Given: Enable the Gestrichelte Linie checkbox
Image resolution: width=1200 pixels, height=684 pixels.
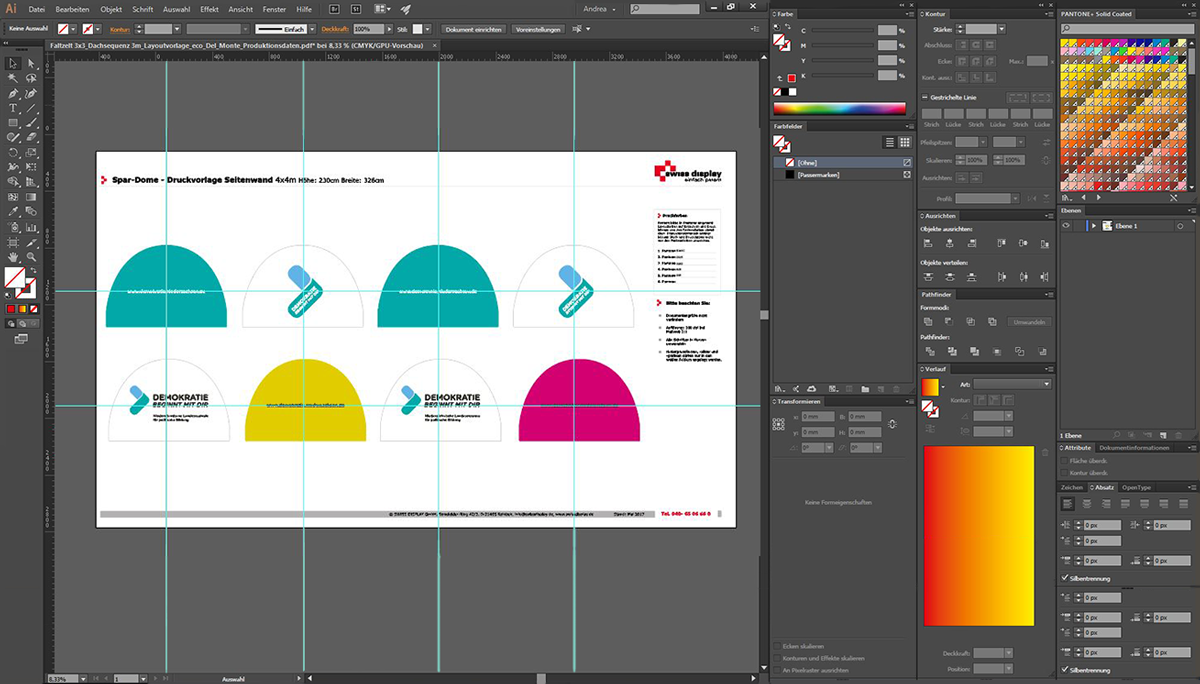Looking at the screenshot, I should [x=925, y=98].
